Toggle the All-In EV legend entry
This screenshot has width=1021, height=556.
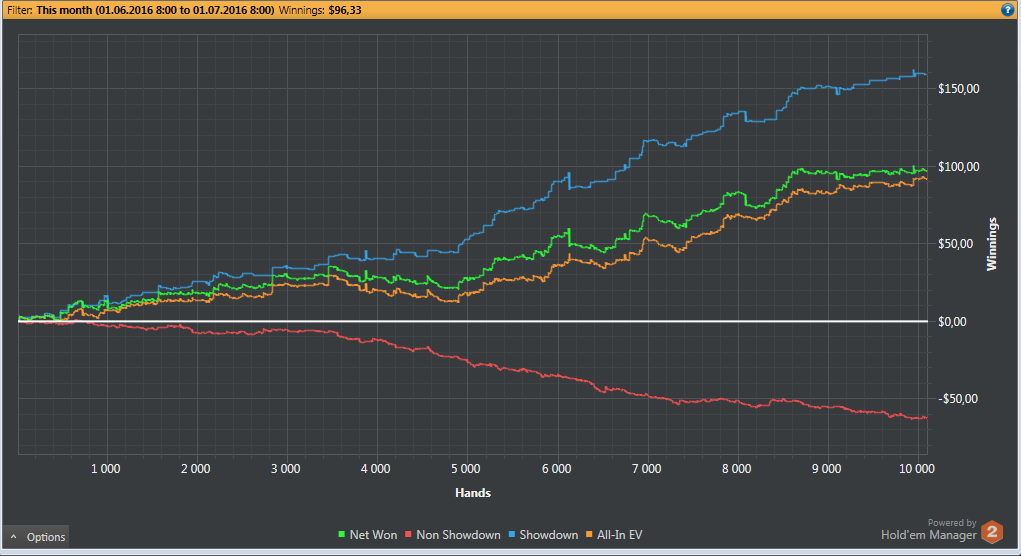(614, 535)
